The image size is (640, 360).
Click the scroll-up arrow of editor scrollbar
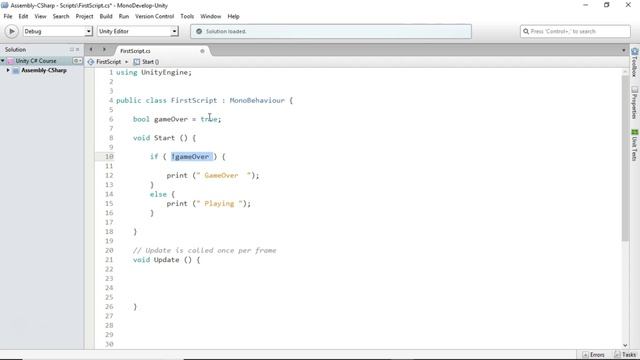[x=625, y=72]
